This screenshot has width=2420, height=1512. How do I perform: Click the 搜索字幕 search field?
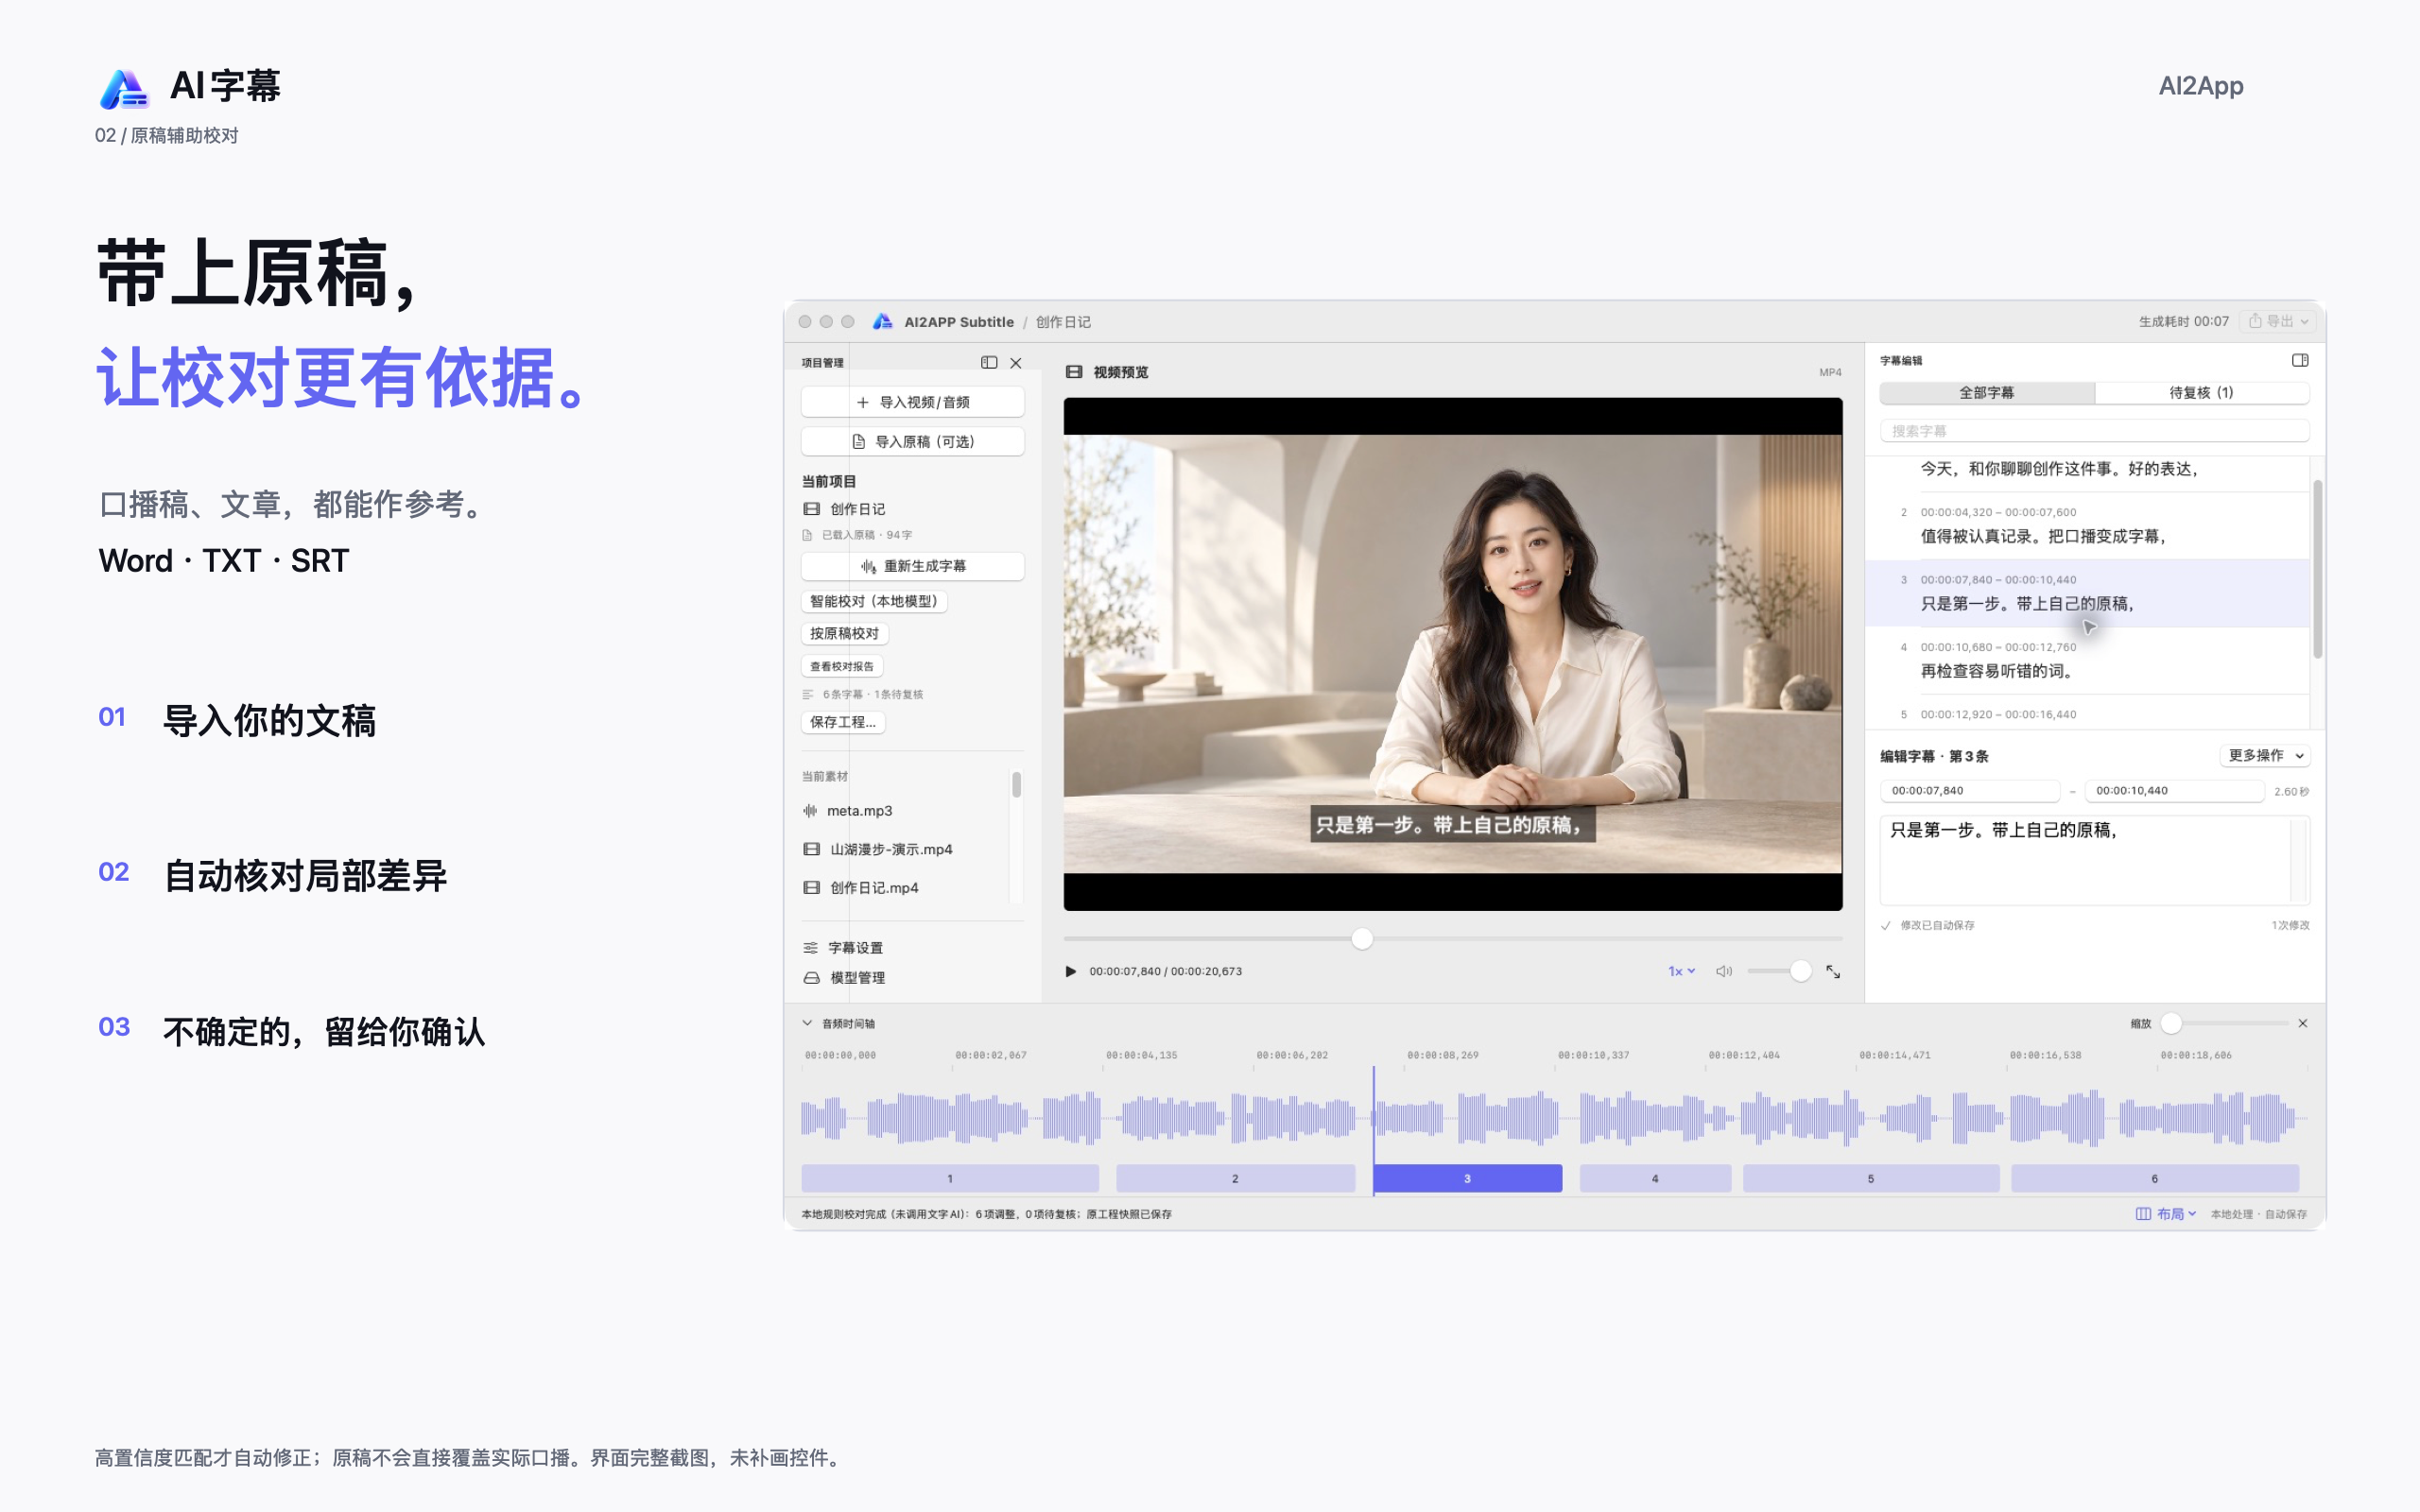point(2094,431)
